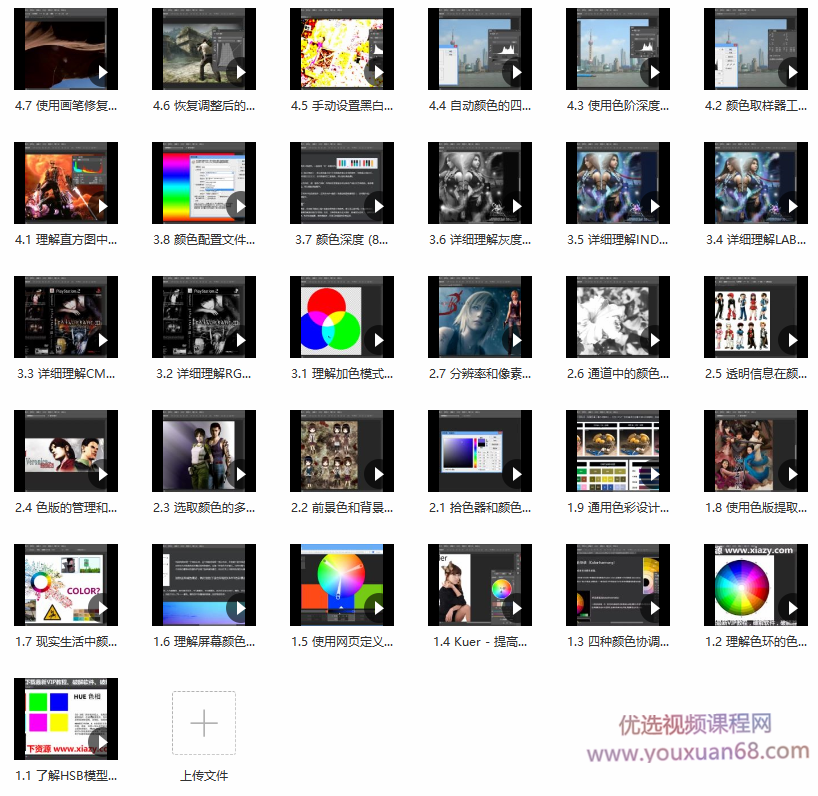Image resolution: width=818 pixels, height=796 pixels.
Task: Click the plus icon to upload a file
Action: [204, 723]
